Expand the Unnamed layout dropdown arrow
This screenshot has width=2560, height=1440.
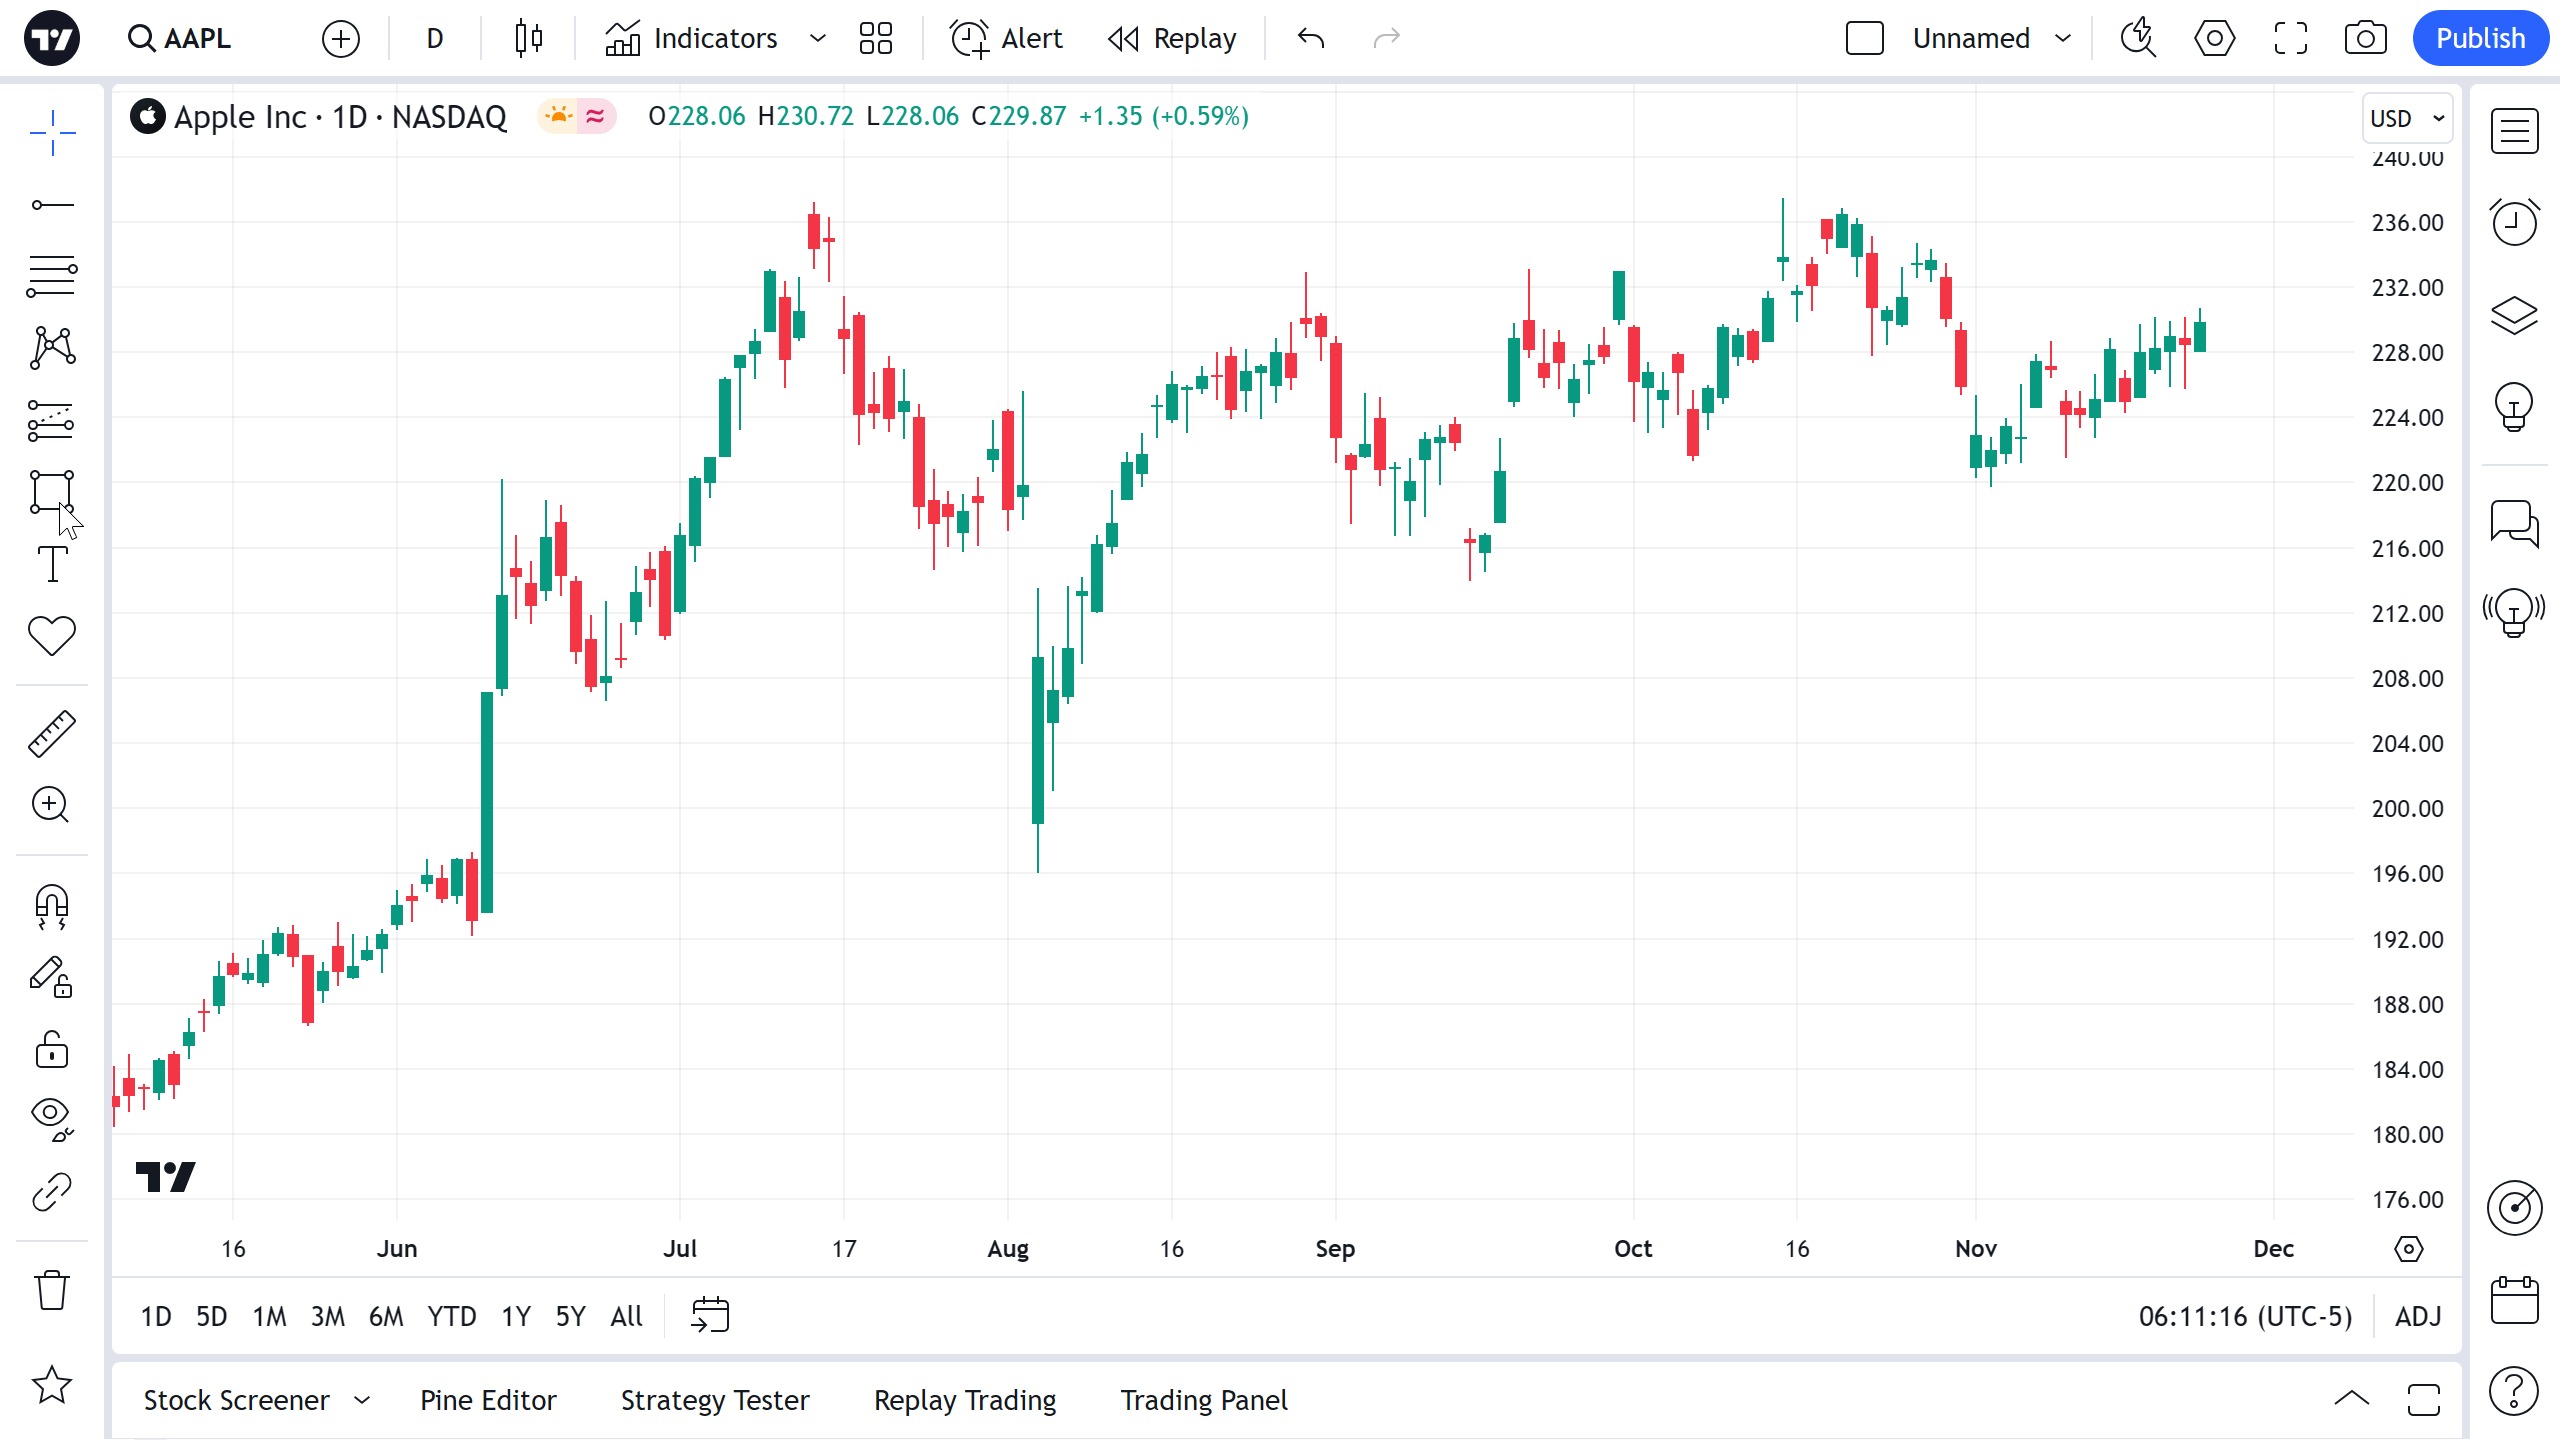[2063, 39]
